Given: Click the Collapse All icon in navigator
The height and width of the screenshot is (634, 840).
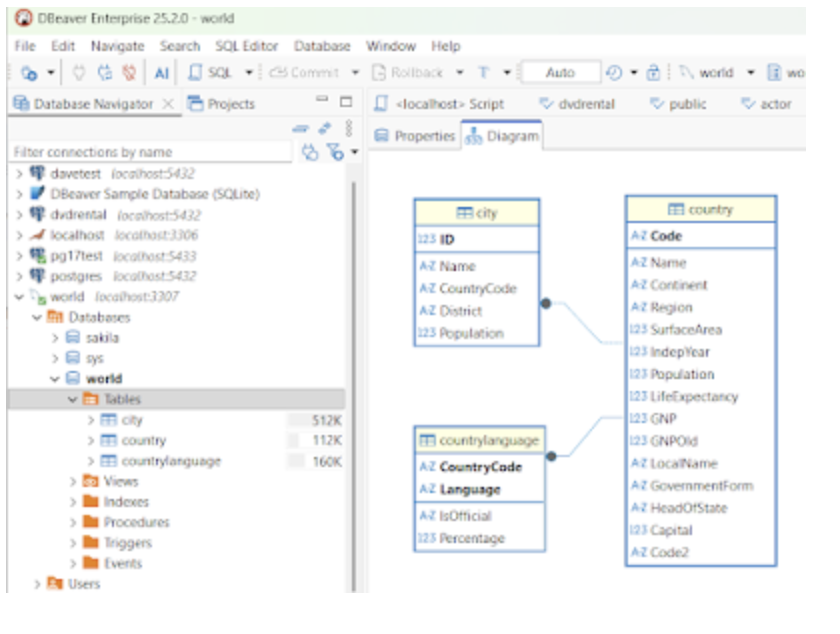Looking at the screenshot, I should (x=301, y=128).
